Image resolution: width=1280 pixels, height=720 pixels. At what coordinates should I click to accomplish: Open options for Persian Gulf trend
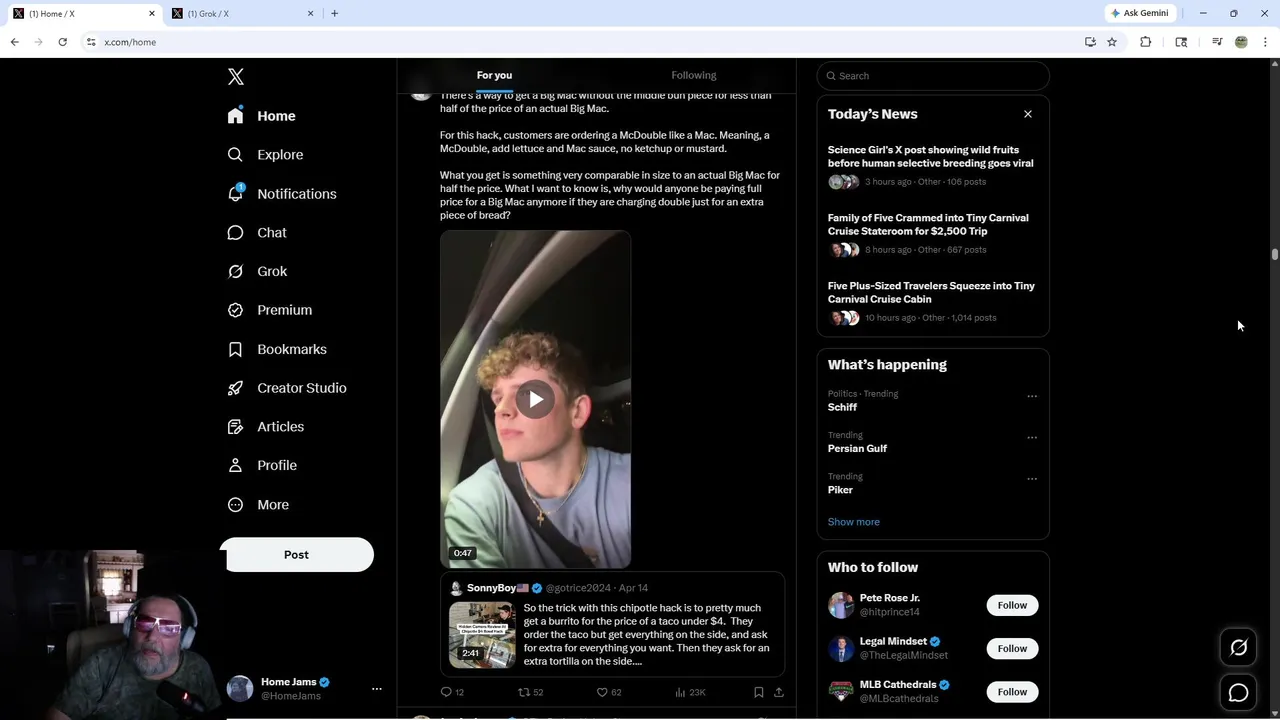pos(1032,438)
